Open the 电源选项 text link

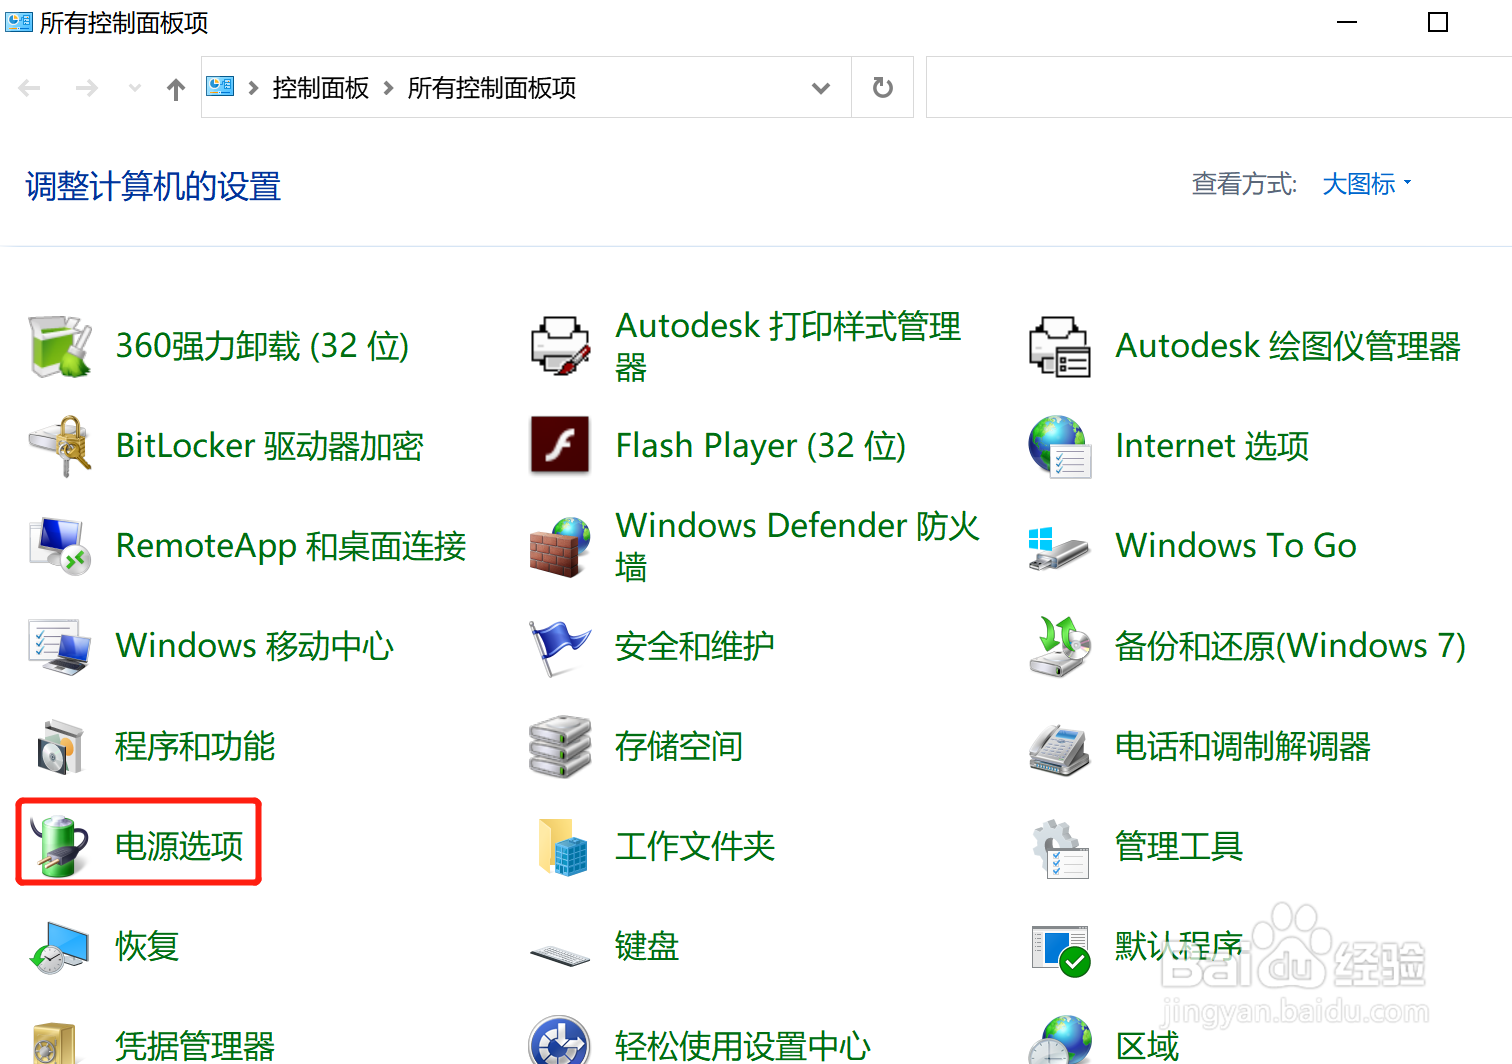(179, 846)
